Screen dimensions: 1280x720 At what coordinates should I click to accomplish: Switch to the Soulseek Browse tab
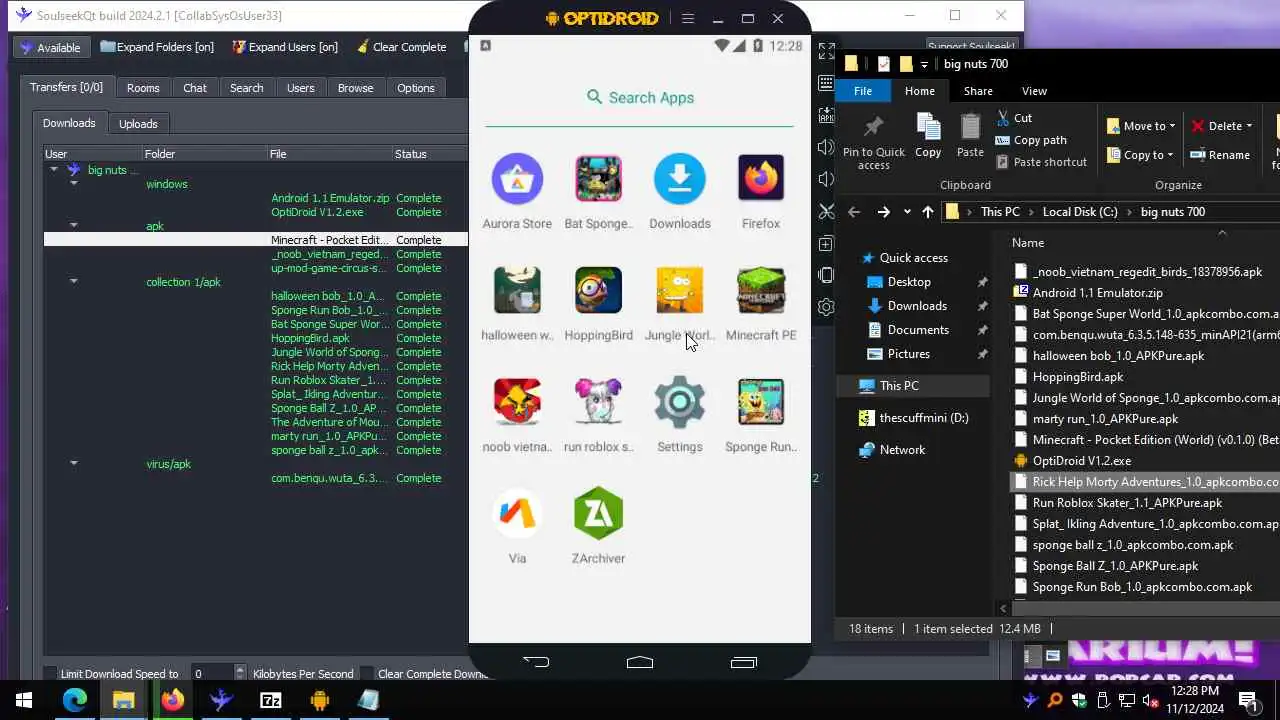tap(355, 88)
